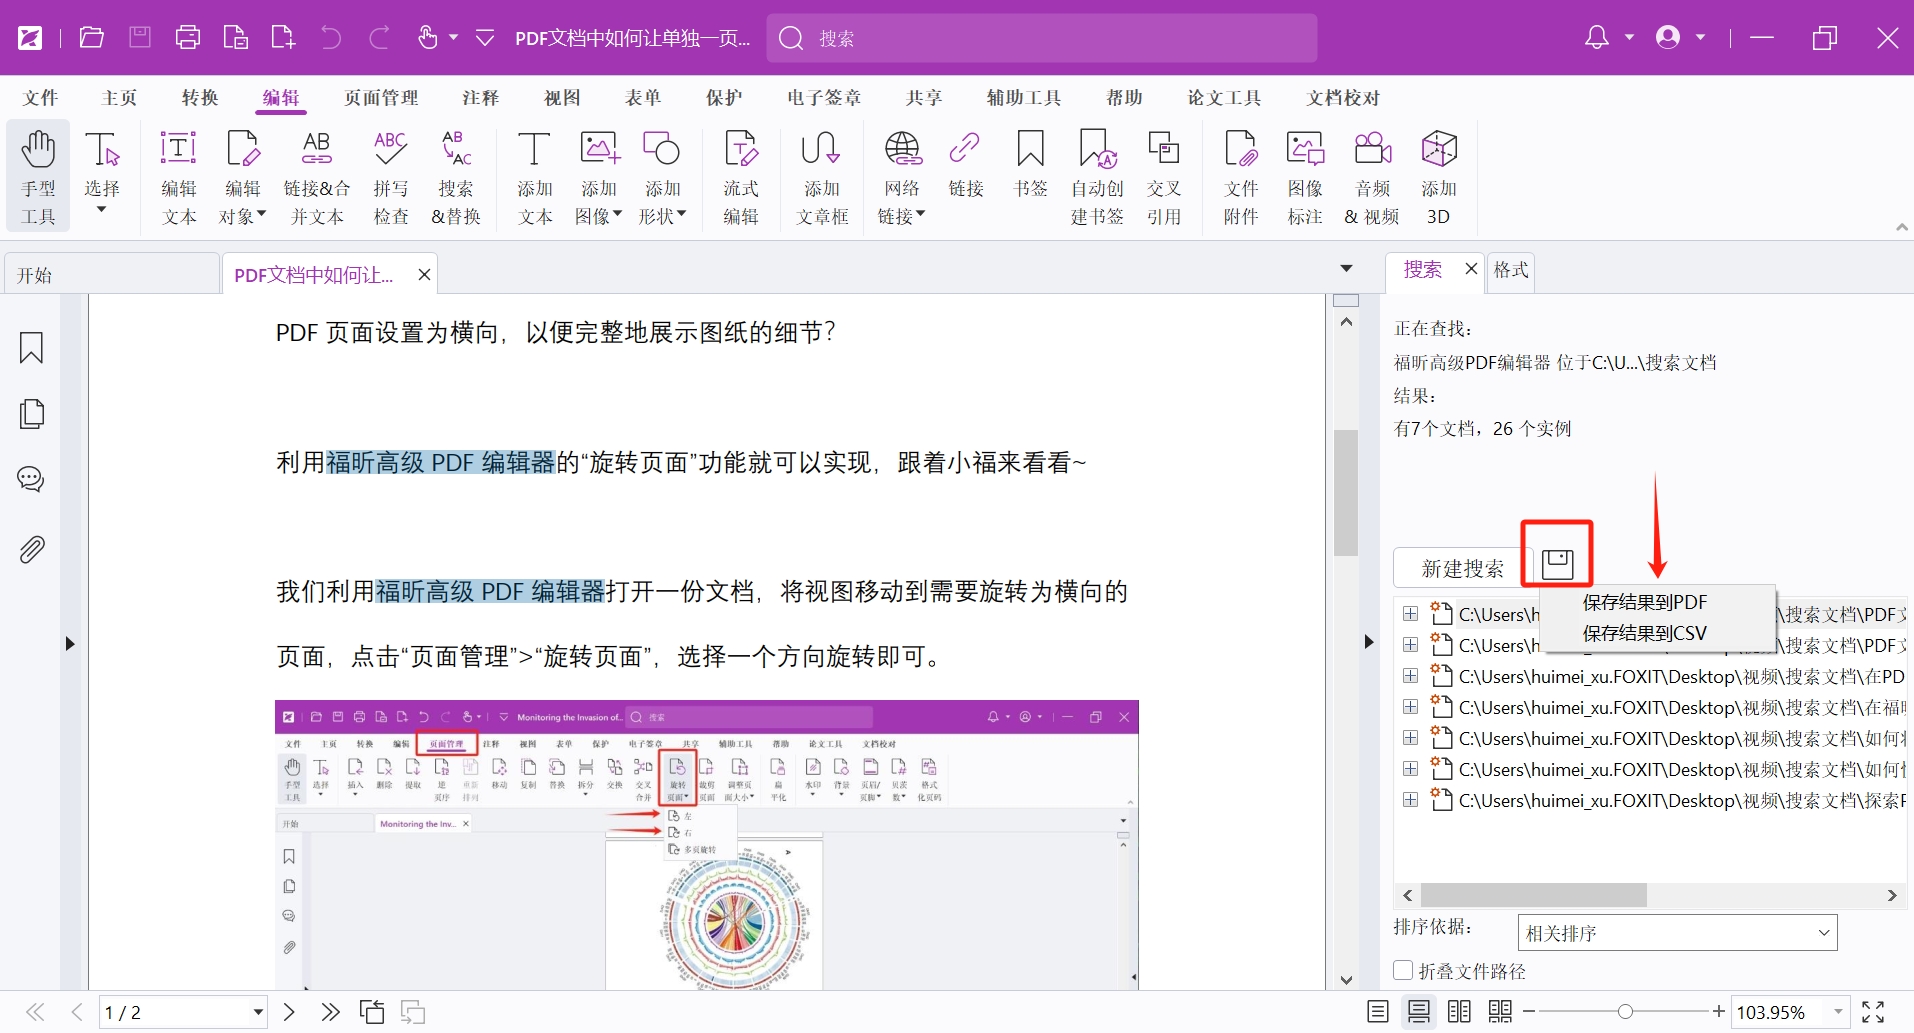Viewport: 1914px width, 1033px height.
Task: Switch to the Start document tab
Action: (110, 275)
